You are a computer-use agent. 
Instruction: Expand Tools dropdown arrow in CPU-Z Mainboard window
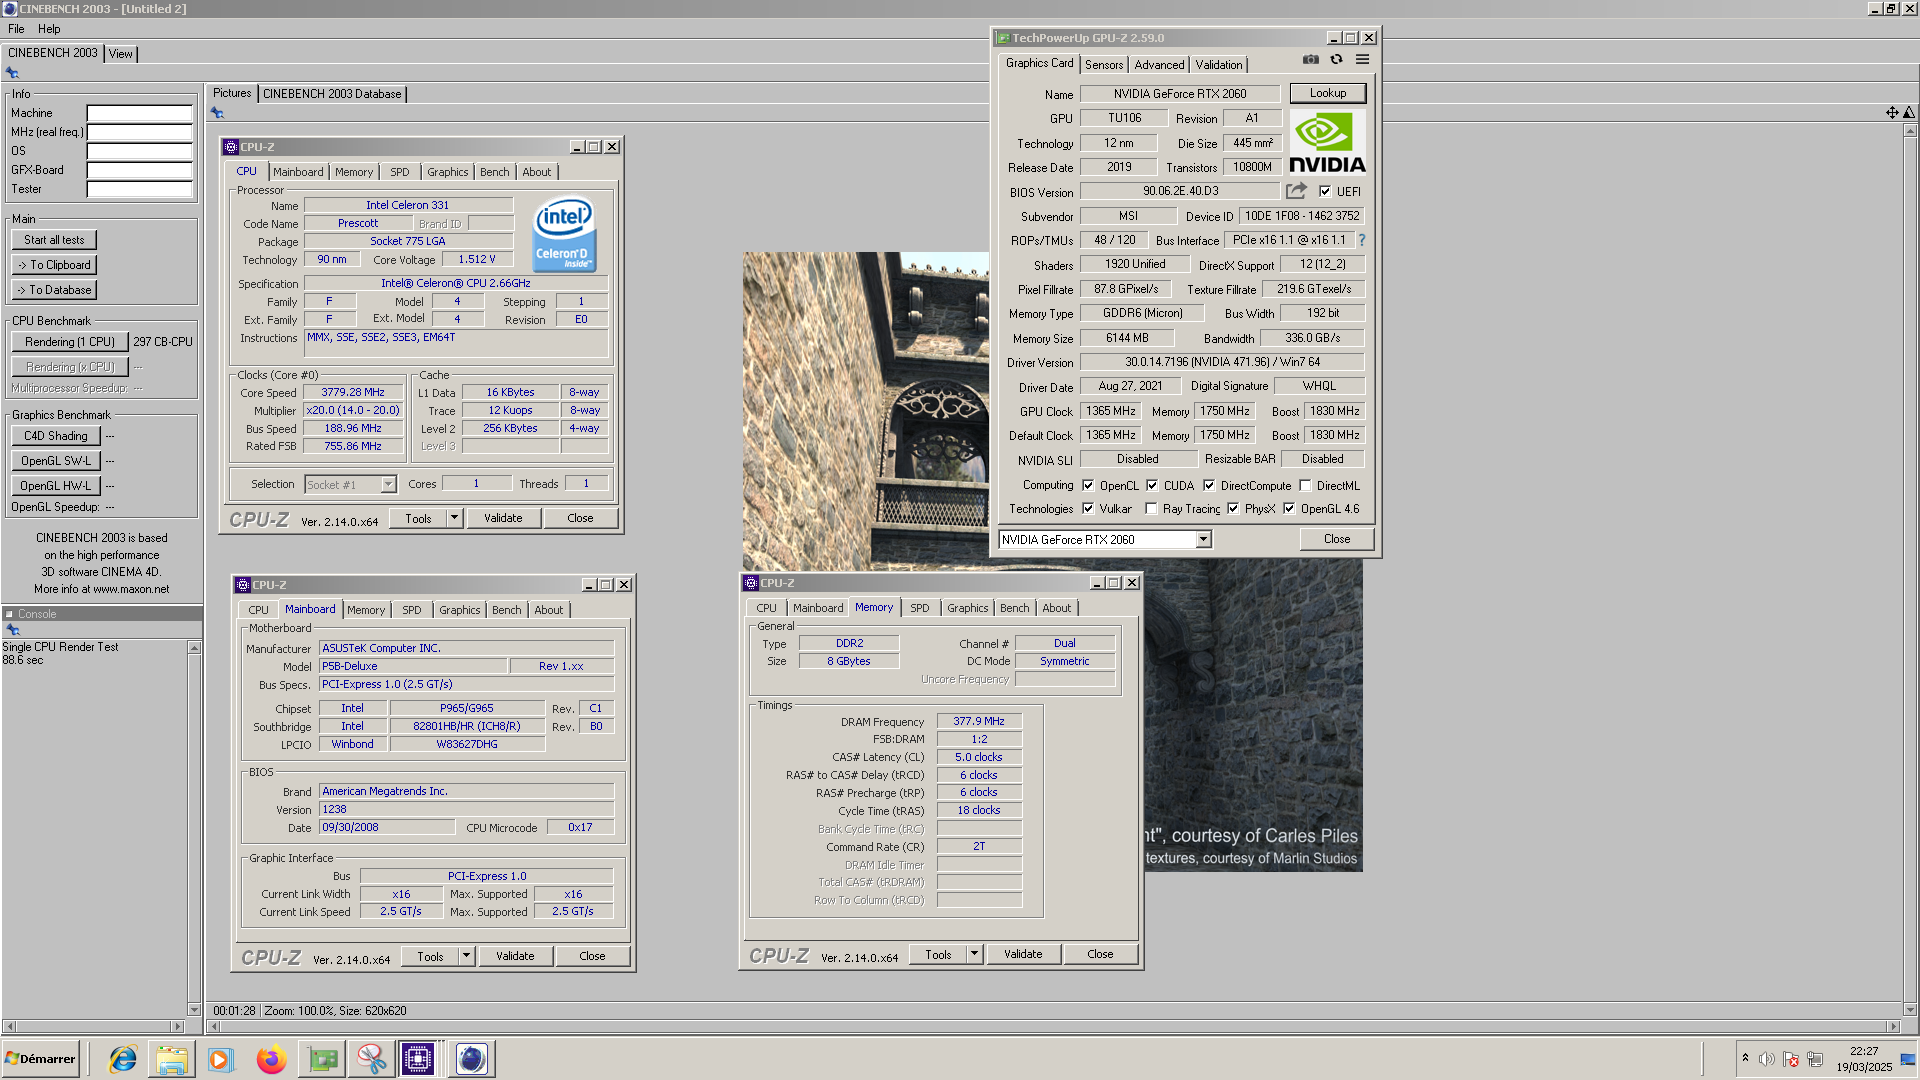(466, 956)
